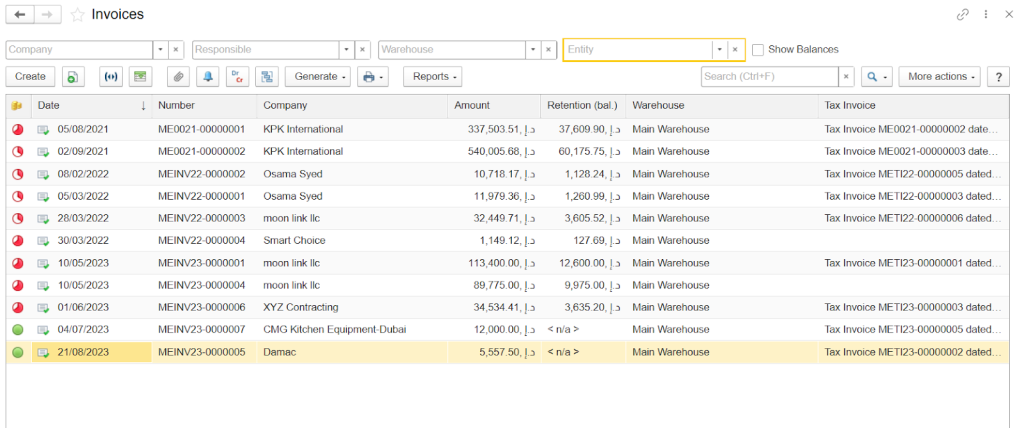
Task: Expand the Warehouse filter dropdown arrow
Action: 534,50
